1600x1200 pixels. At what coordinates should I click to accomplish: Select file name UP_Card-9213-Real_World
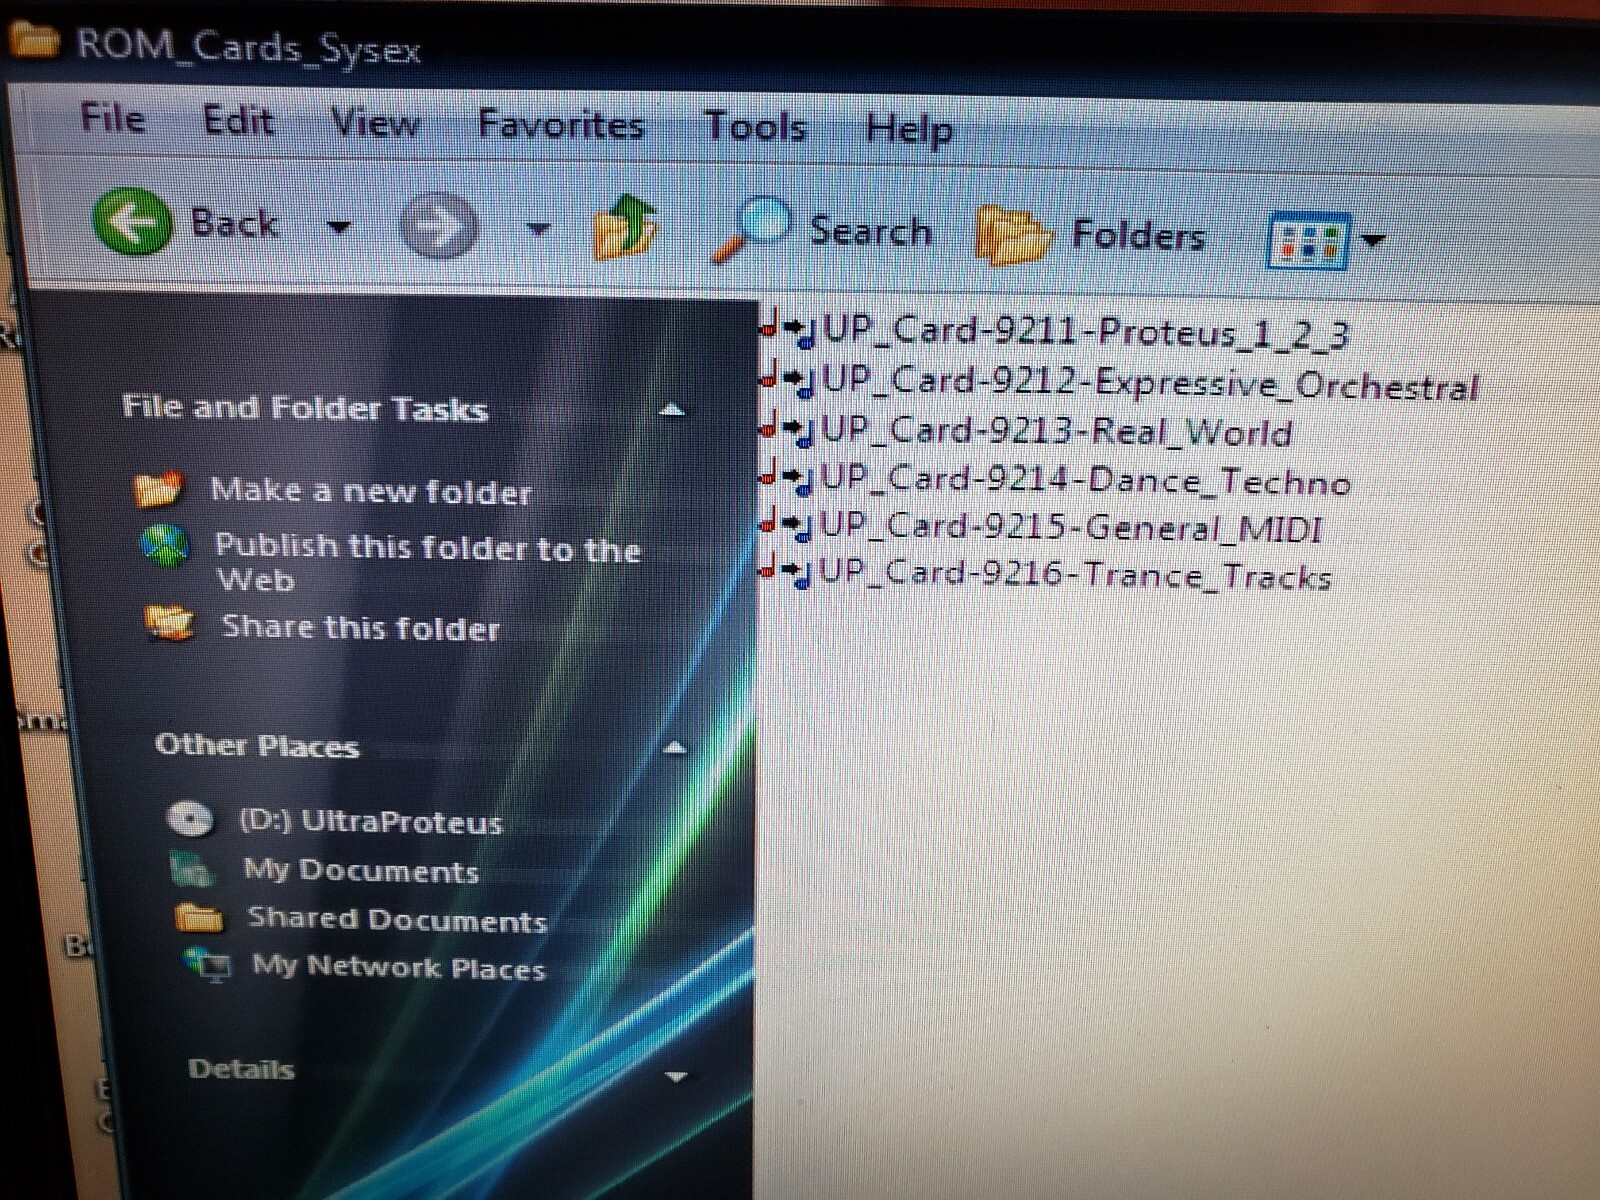[x=1056, y=431]
